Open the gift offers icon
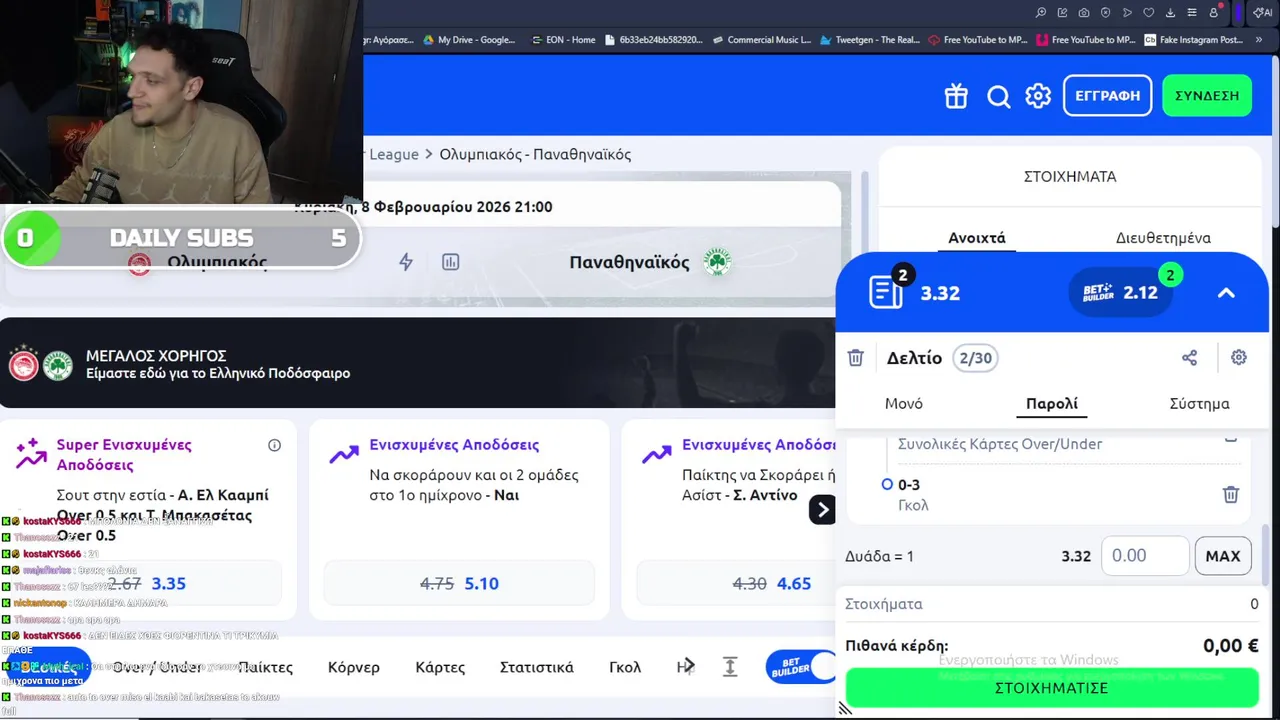Viewport: 1280px width, 720px height. (x=956, y=96)
